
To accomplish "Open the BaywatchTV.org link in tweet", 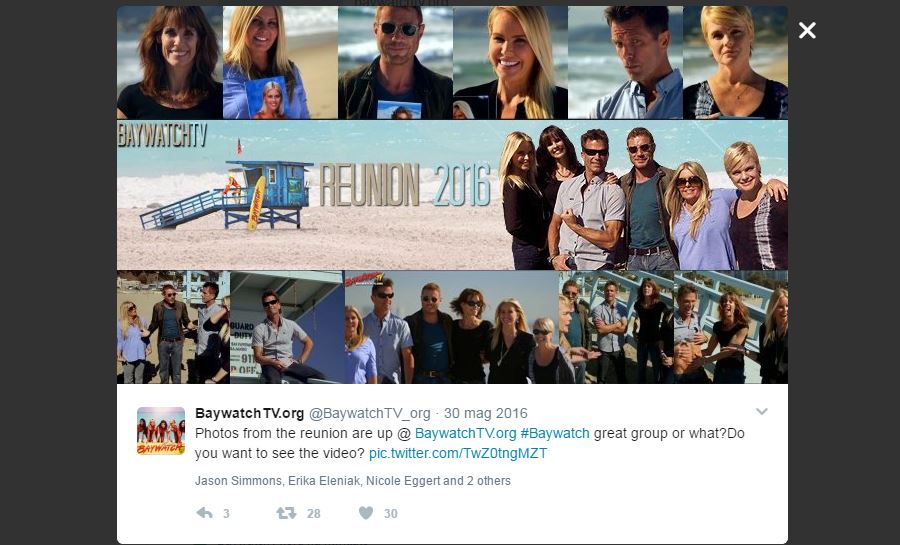I will pyautogui.click(x=465, y=433).
